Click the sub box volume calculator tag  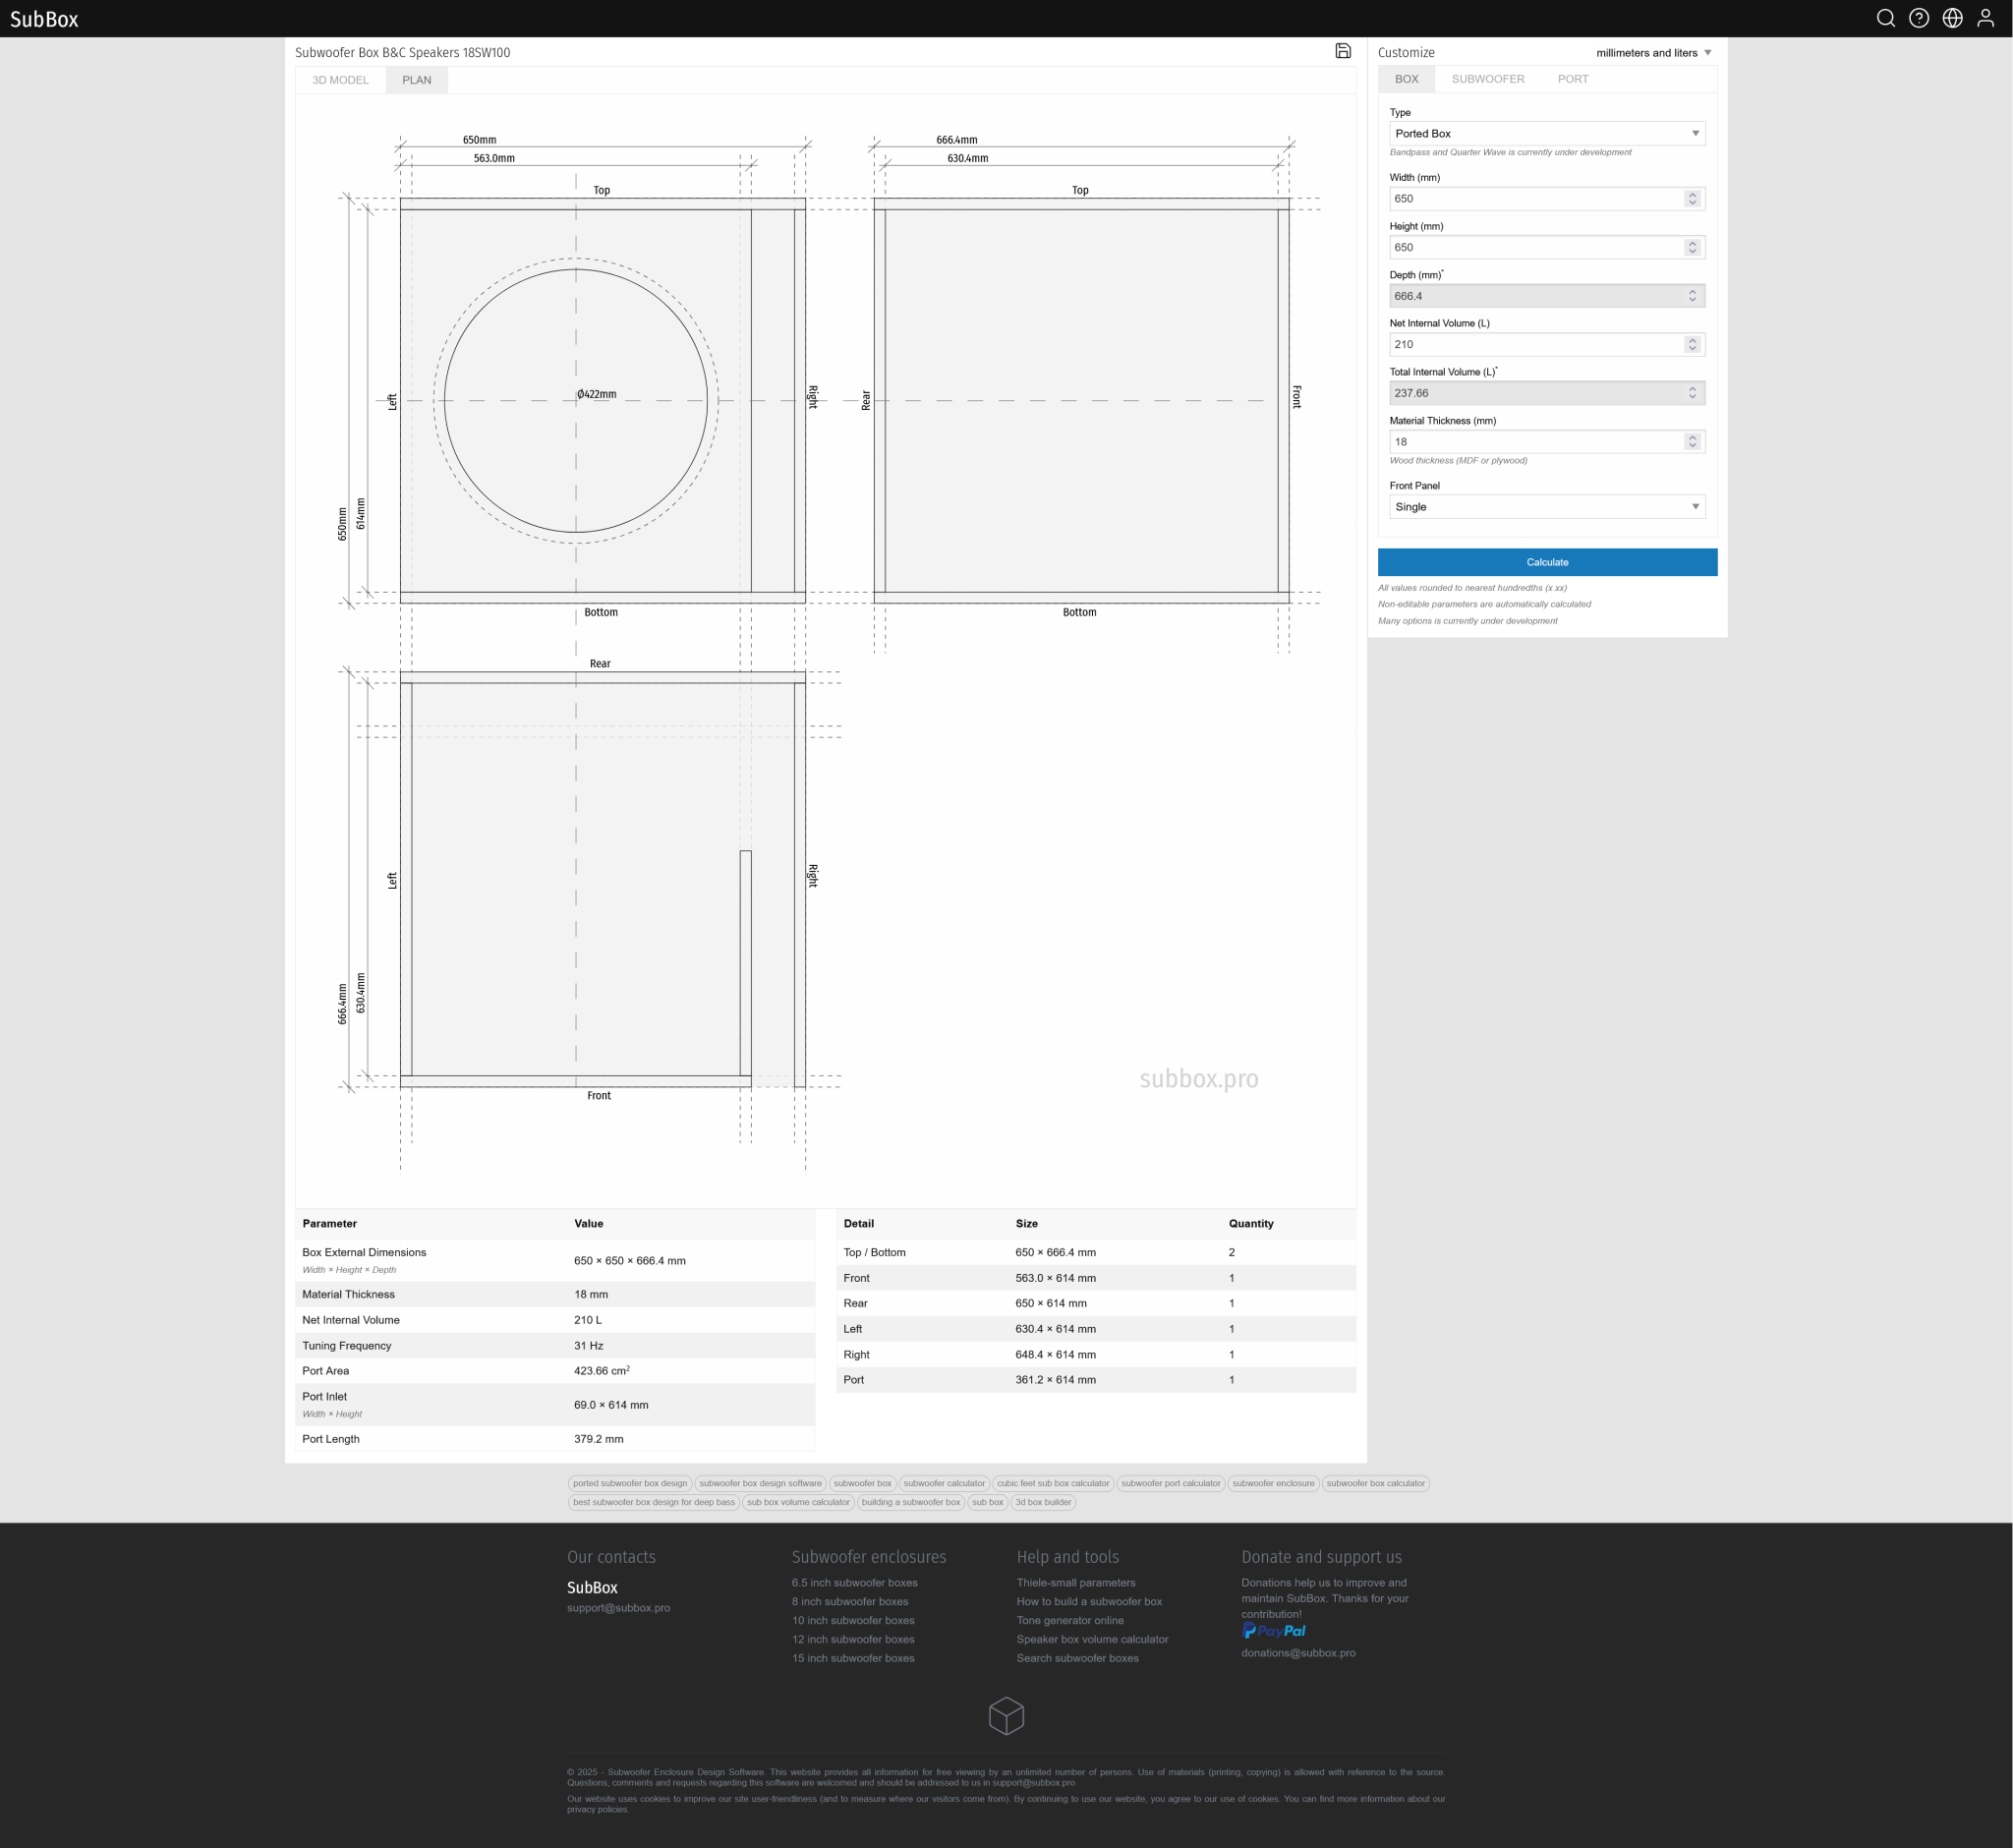pos(798,1502)
